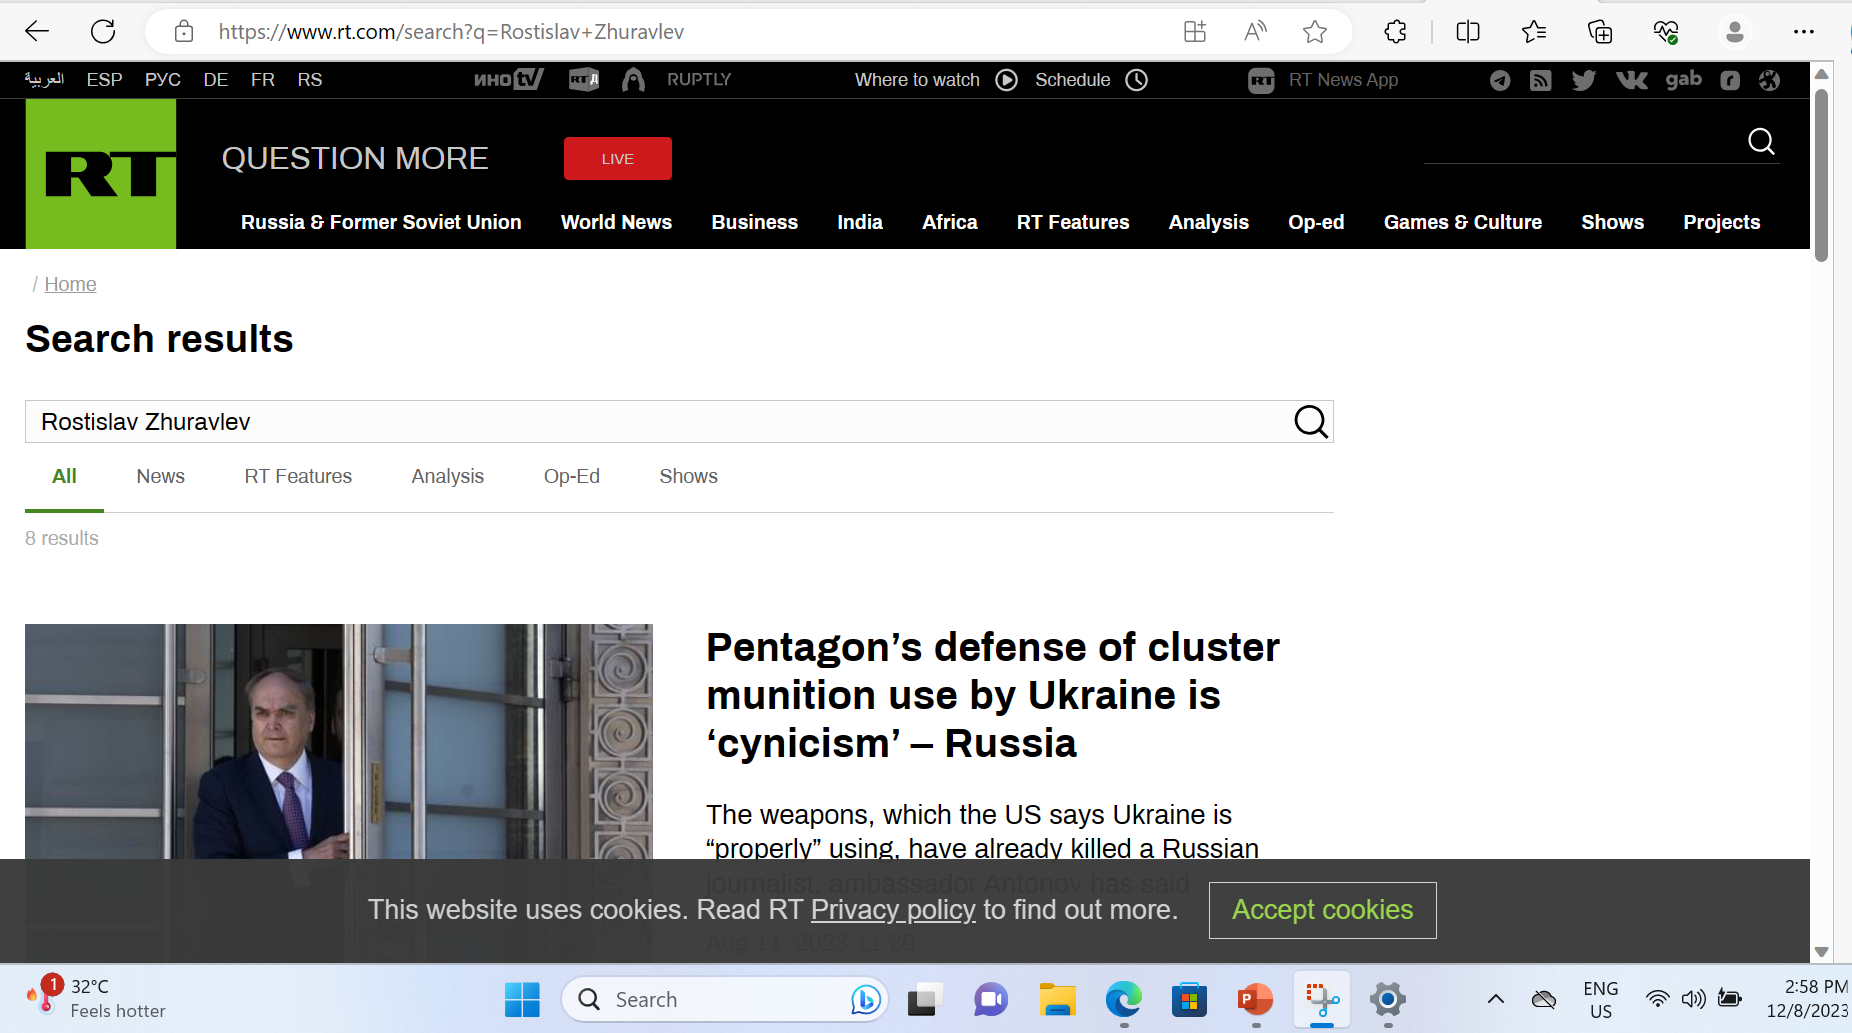Open the RT Documentary icon
This screenshot has height=1033, width=1852.
[x=584, y=80]
